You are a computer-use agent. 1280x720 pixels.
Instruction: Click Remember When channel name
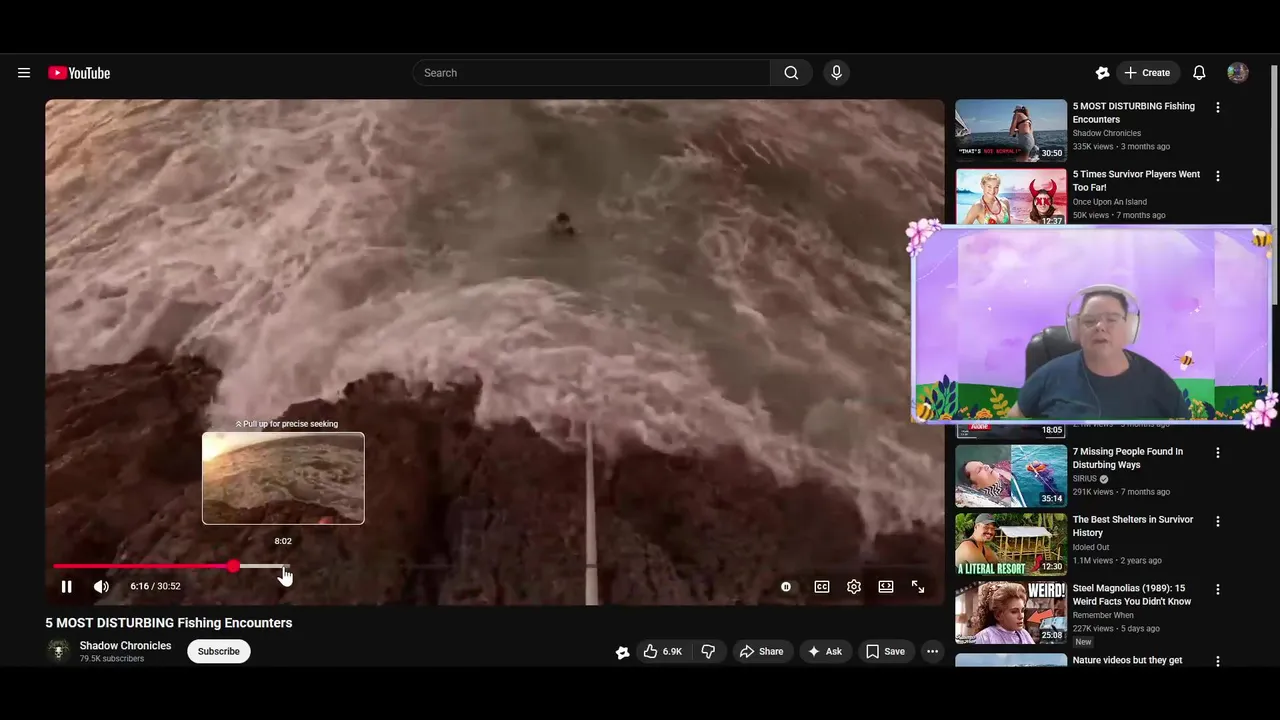(1104, 616)
